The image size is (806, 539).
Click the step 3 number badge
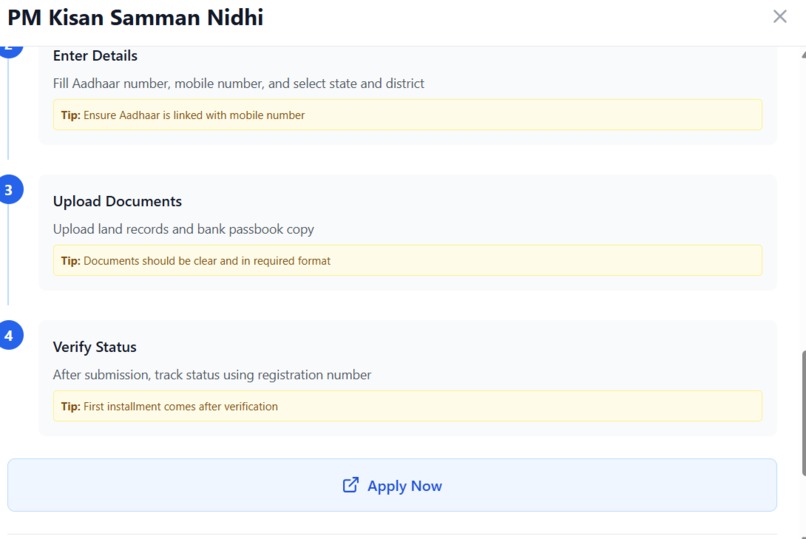point(9,190)
